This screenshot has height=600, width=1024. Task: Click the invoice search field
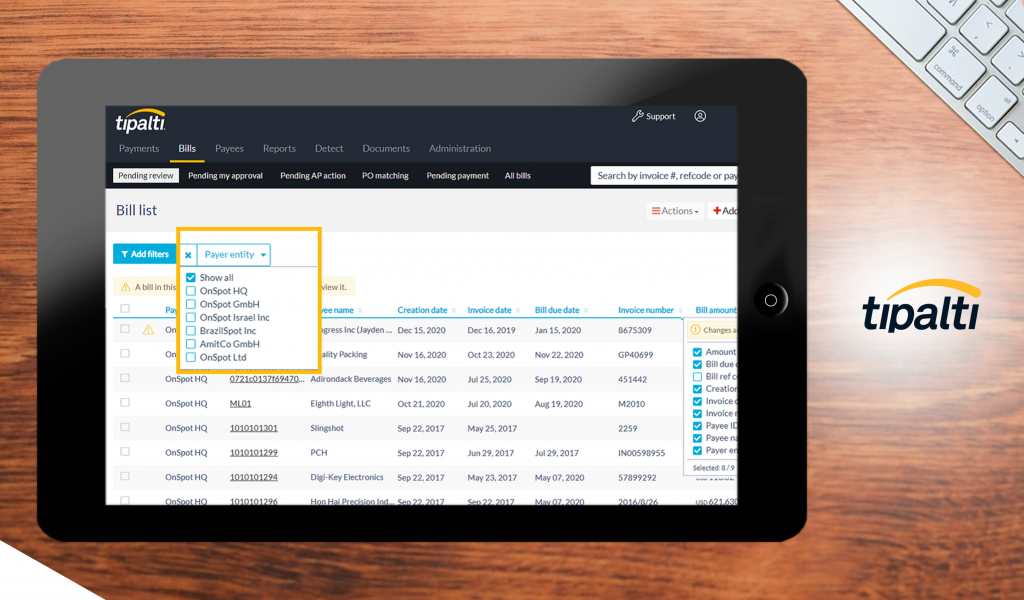[664, 176]
